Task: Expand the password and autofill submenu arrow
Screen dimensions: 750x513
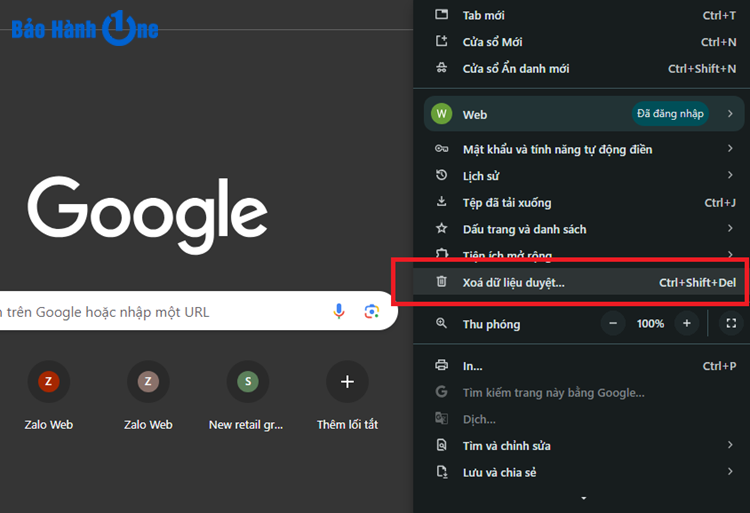Action: click(x=730, y=149)
